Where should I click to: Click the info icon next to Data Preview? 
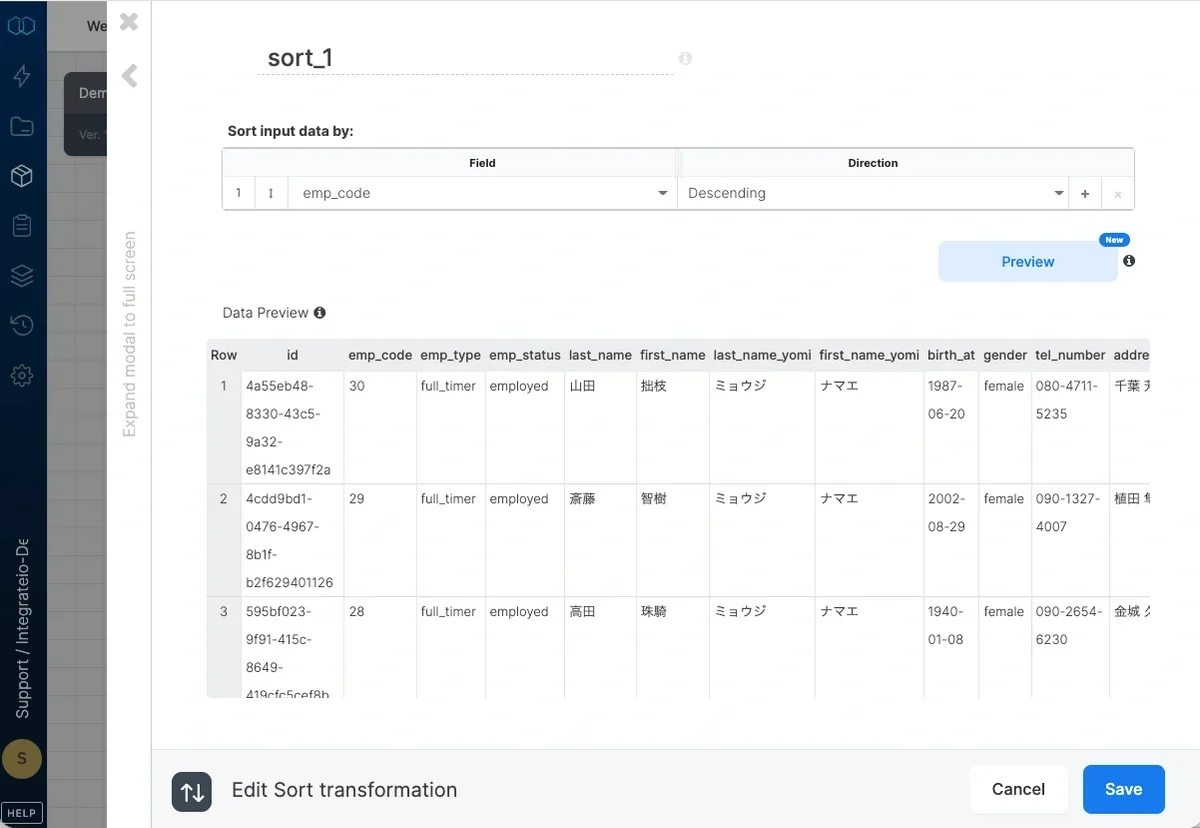(x=320, y=313)
